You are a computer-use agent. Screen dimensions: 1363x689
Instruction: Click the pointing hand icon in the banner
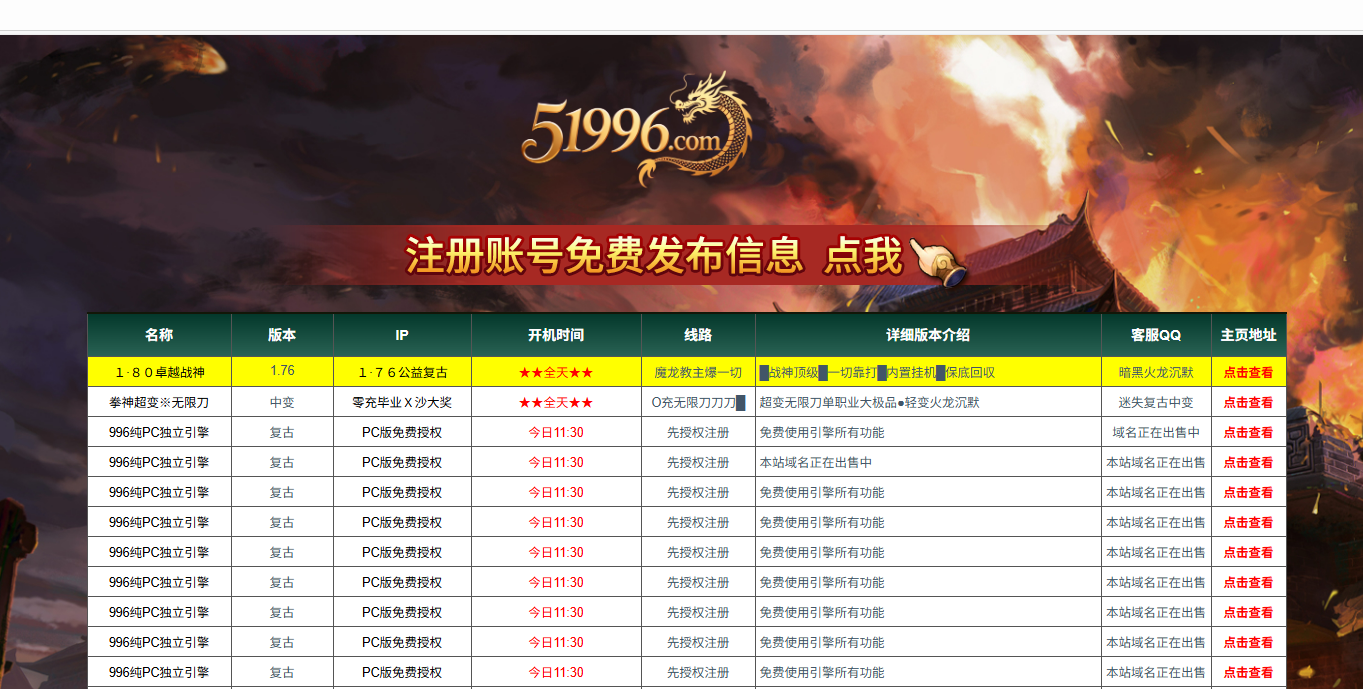click(x=940, y=260)
